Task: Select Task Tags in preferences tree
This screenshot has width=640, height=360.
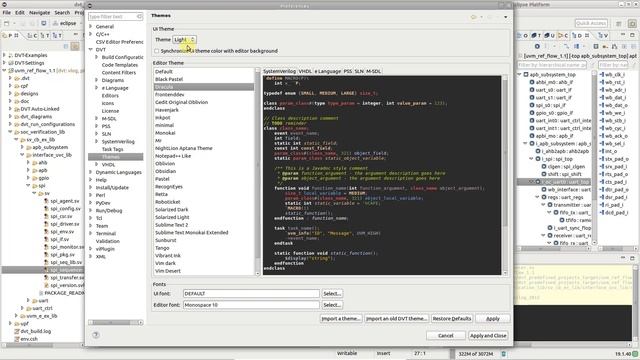Action: click(x=113, y=149)
